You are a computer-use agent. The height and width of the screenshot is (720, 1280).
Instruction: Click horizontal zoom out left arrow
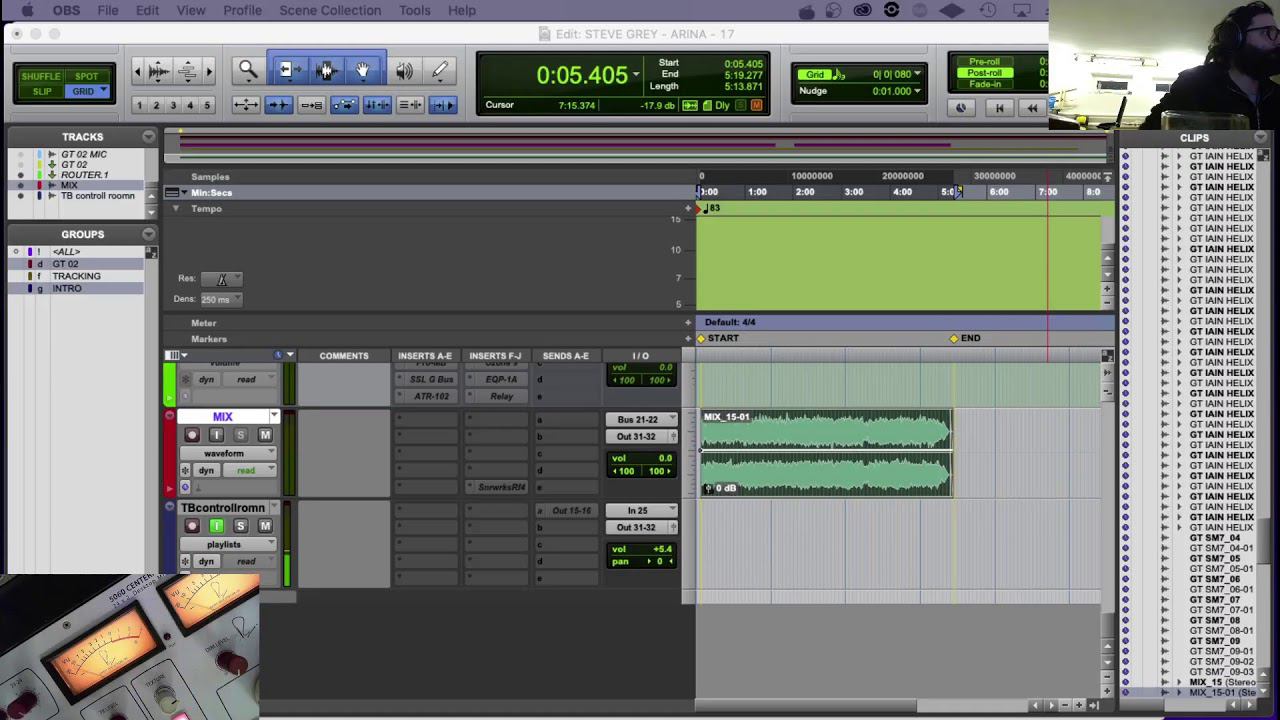click(x=137, y=70)
